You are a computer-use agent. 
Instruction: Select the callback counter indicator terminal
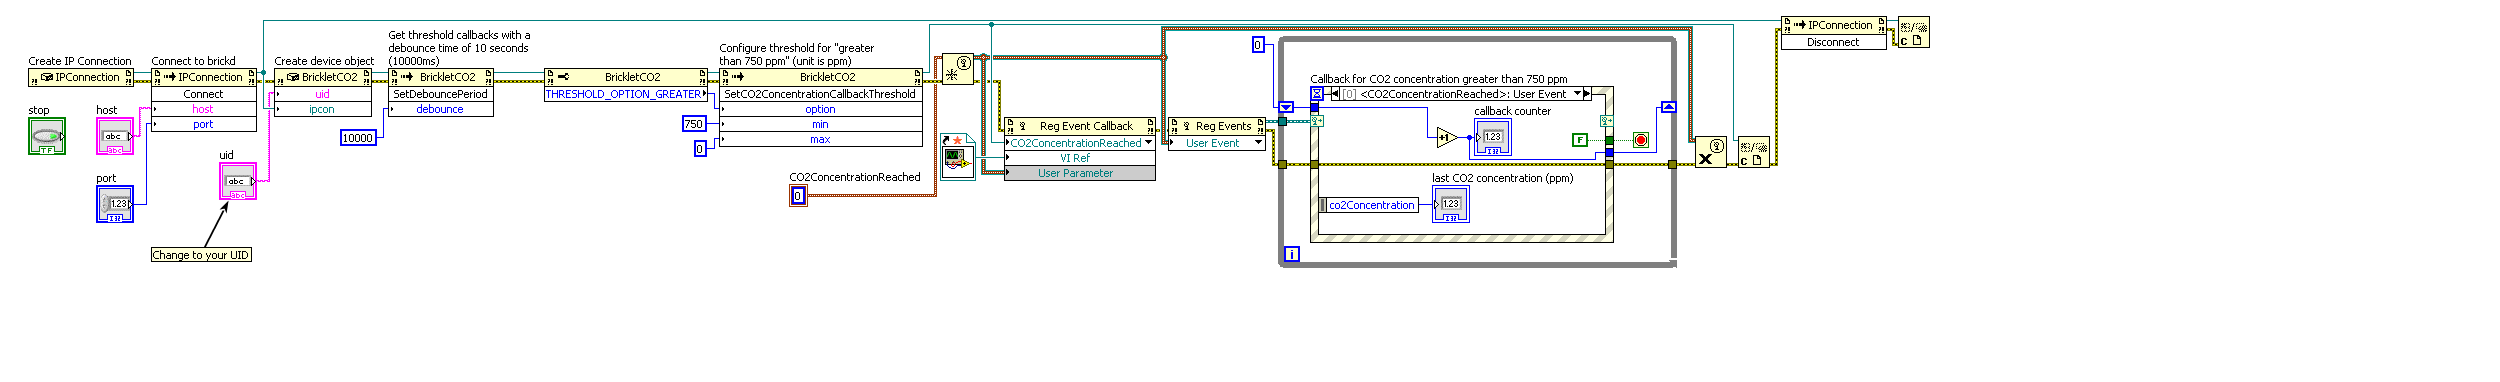1492,137
